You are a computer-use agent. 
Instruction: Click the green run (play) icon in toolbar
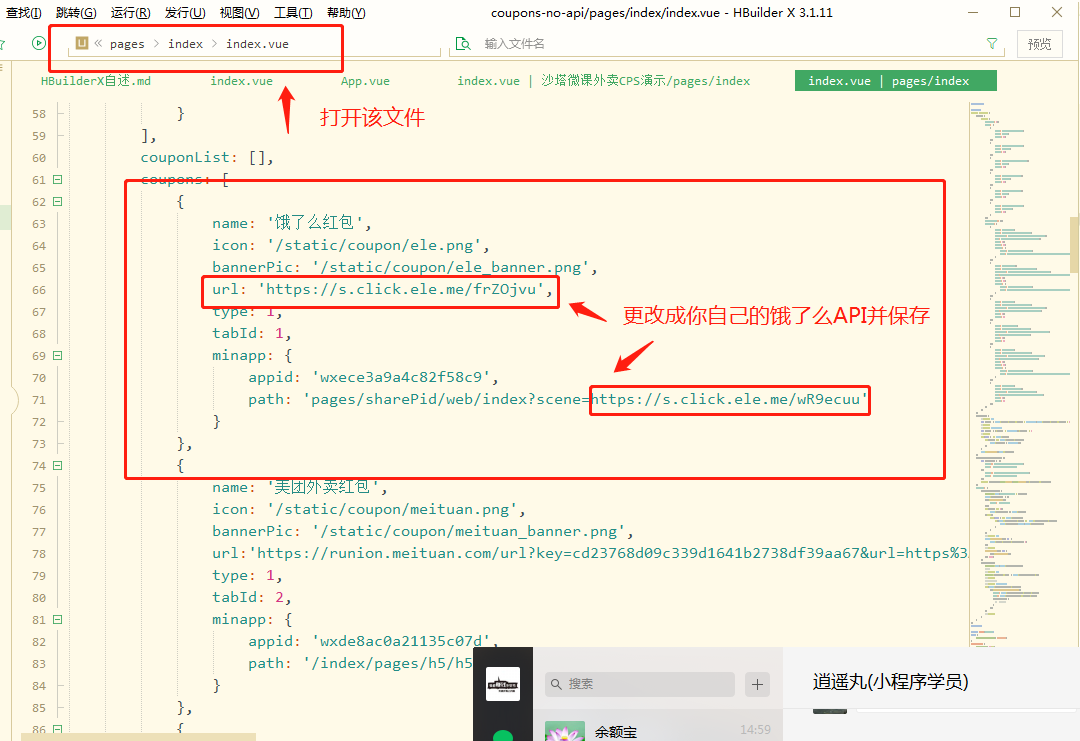pos(39,43)
